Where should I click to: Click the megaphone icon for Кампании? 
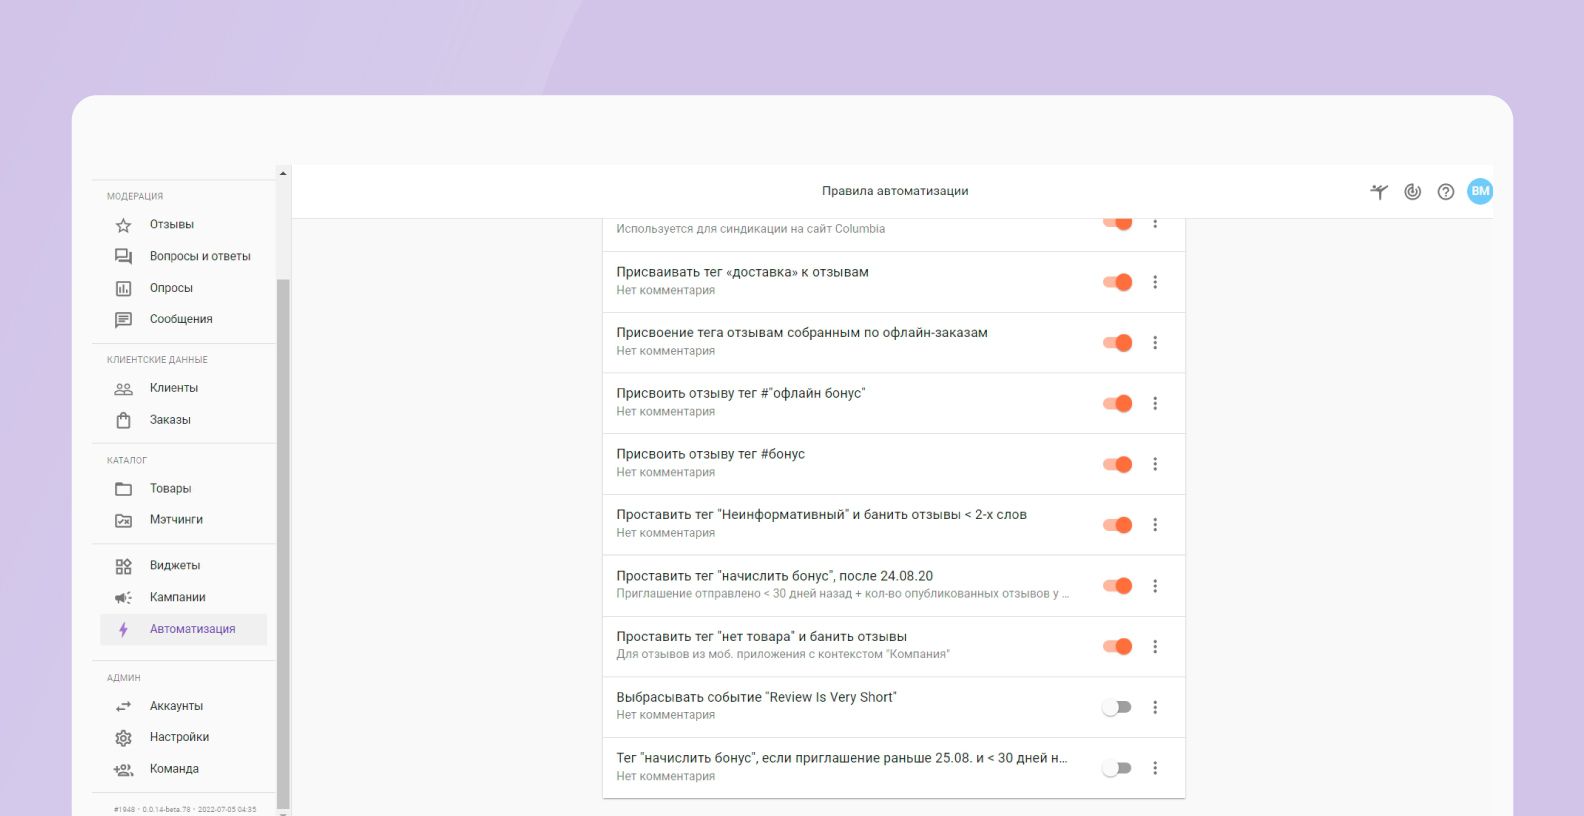(x=123, y=598)
